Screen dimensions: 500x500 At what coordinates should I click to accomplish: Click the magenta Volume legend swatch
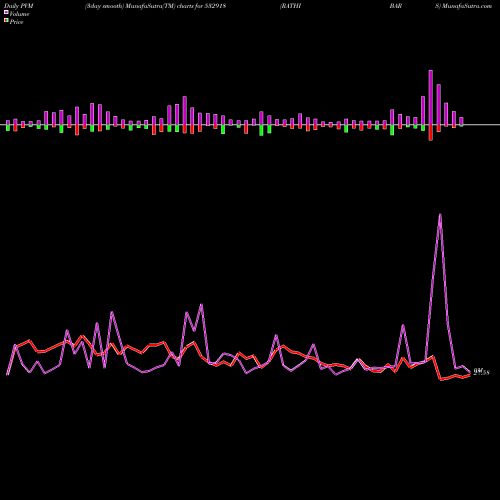point(6,12)
